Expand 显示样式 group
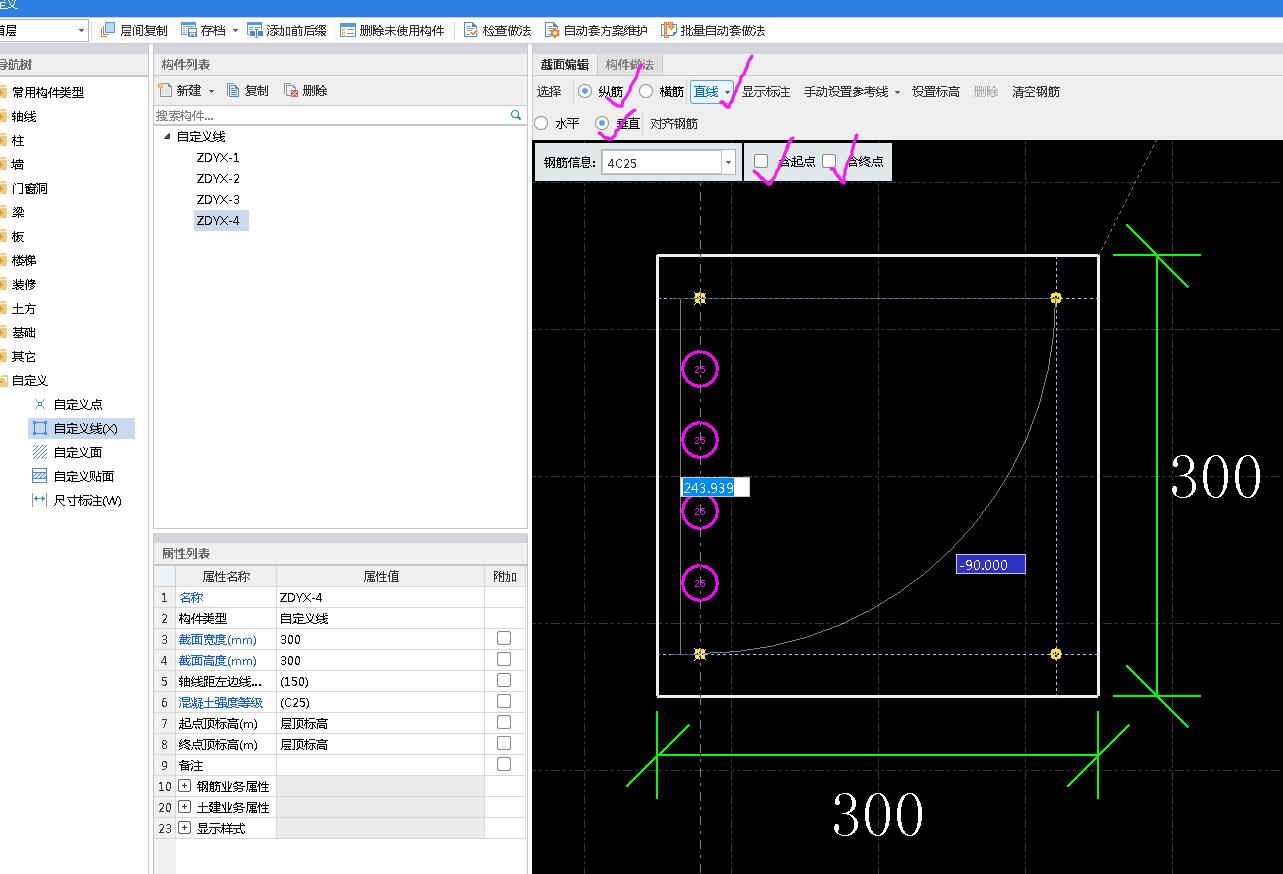Viewport: 1283px width, 874px height. [x=184, y=828]
